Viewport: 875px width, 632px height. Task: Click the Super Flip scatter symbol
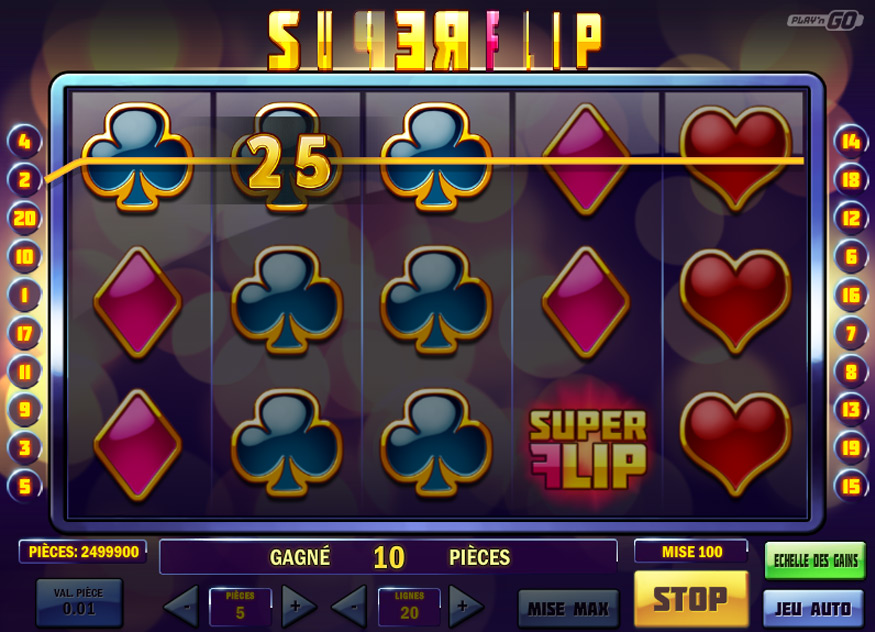588,448
